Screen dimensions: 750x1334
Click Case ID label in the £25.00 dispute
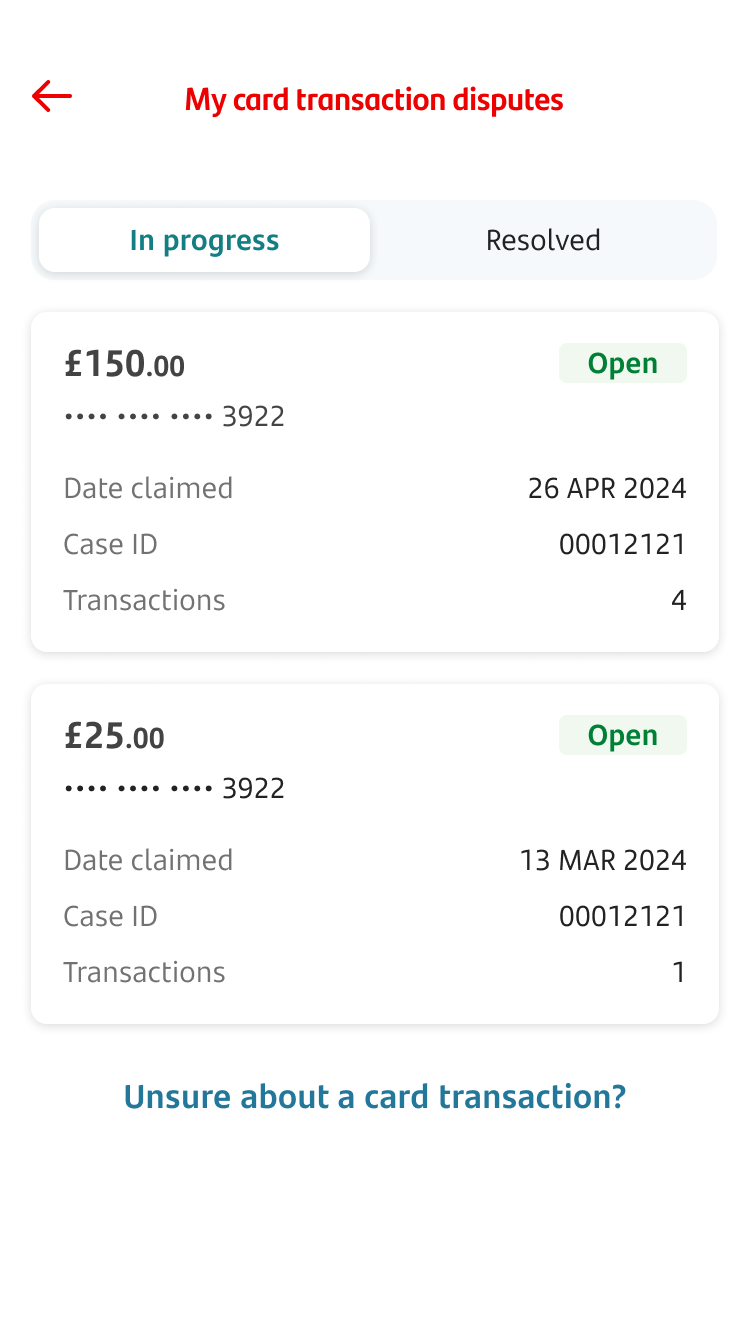110,916
